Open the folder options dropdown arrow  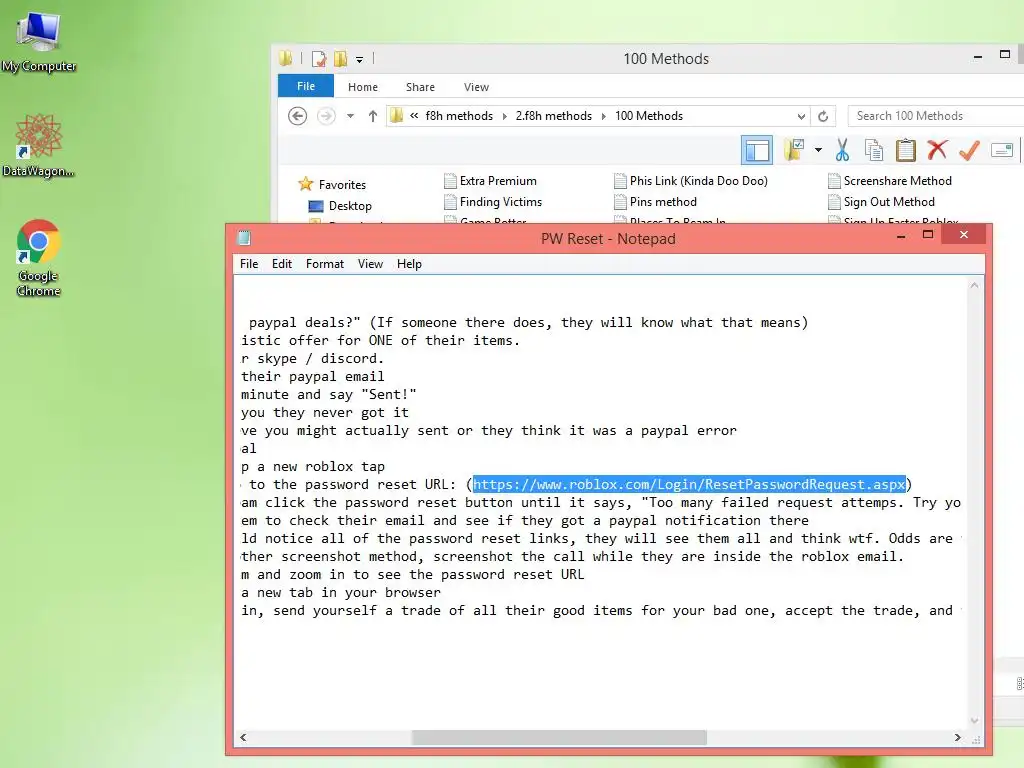(818, 150)
